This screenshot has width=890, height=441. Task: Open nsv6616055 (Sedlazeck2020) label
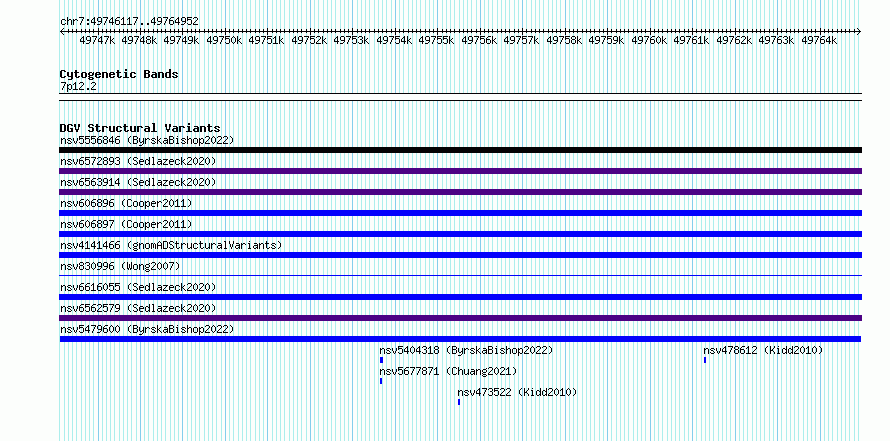[138, 287]
